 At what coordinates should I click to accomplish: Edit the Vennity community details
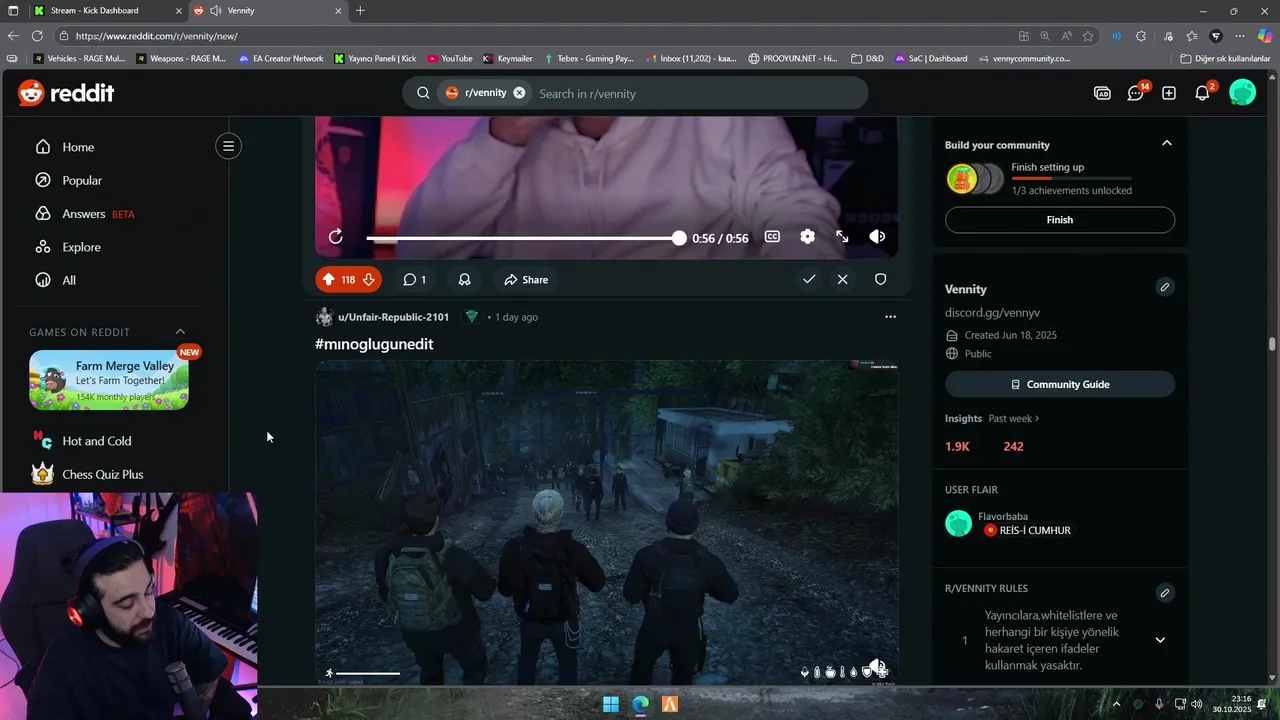(x=1164, y=288)
